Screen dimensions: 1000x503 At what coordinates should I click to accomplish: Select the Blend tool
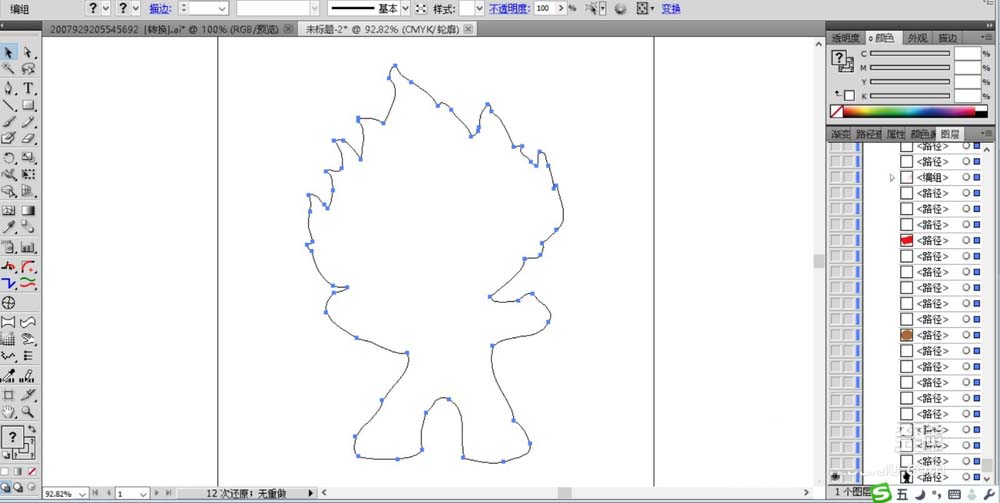[x=28, y=227]
